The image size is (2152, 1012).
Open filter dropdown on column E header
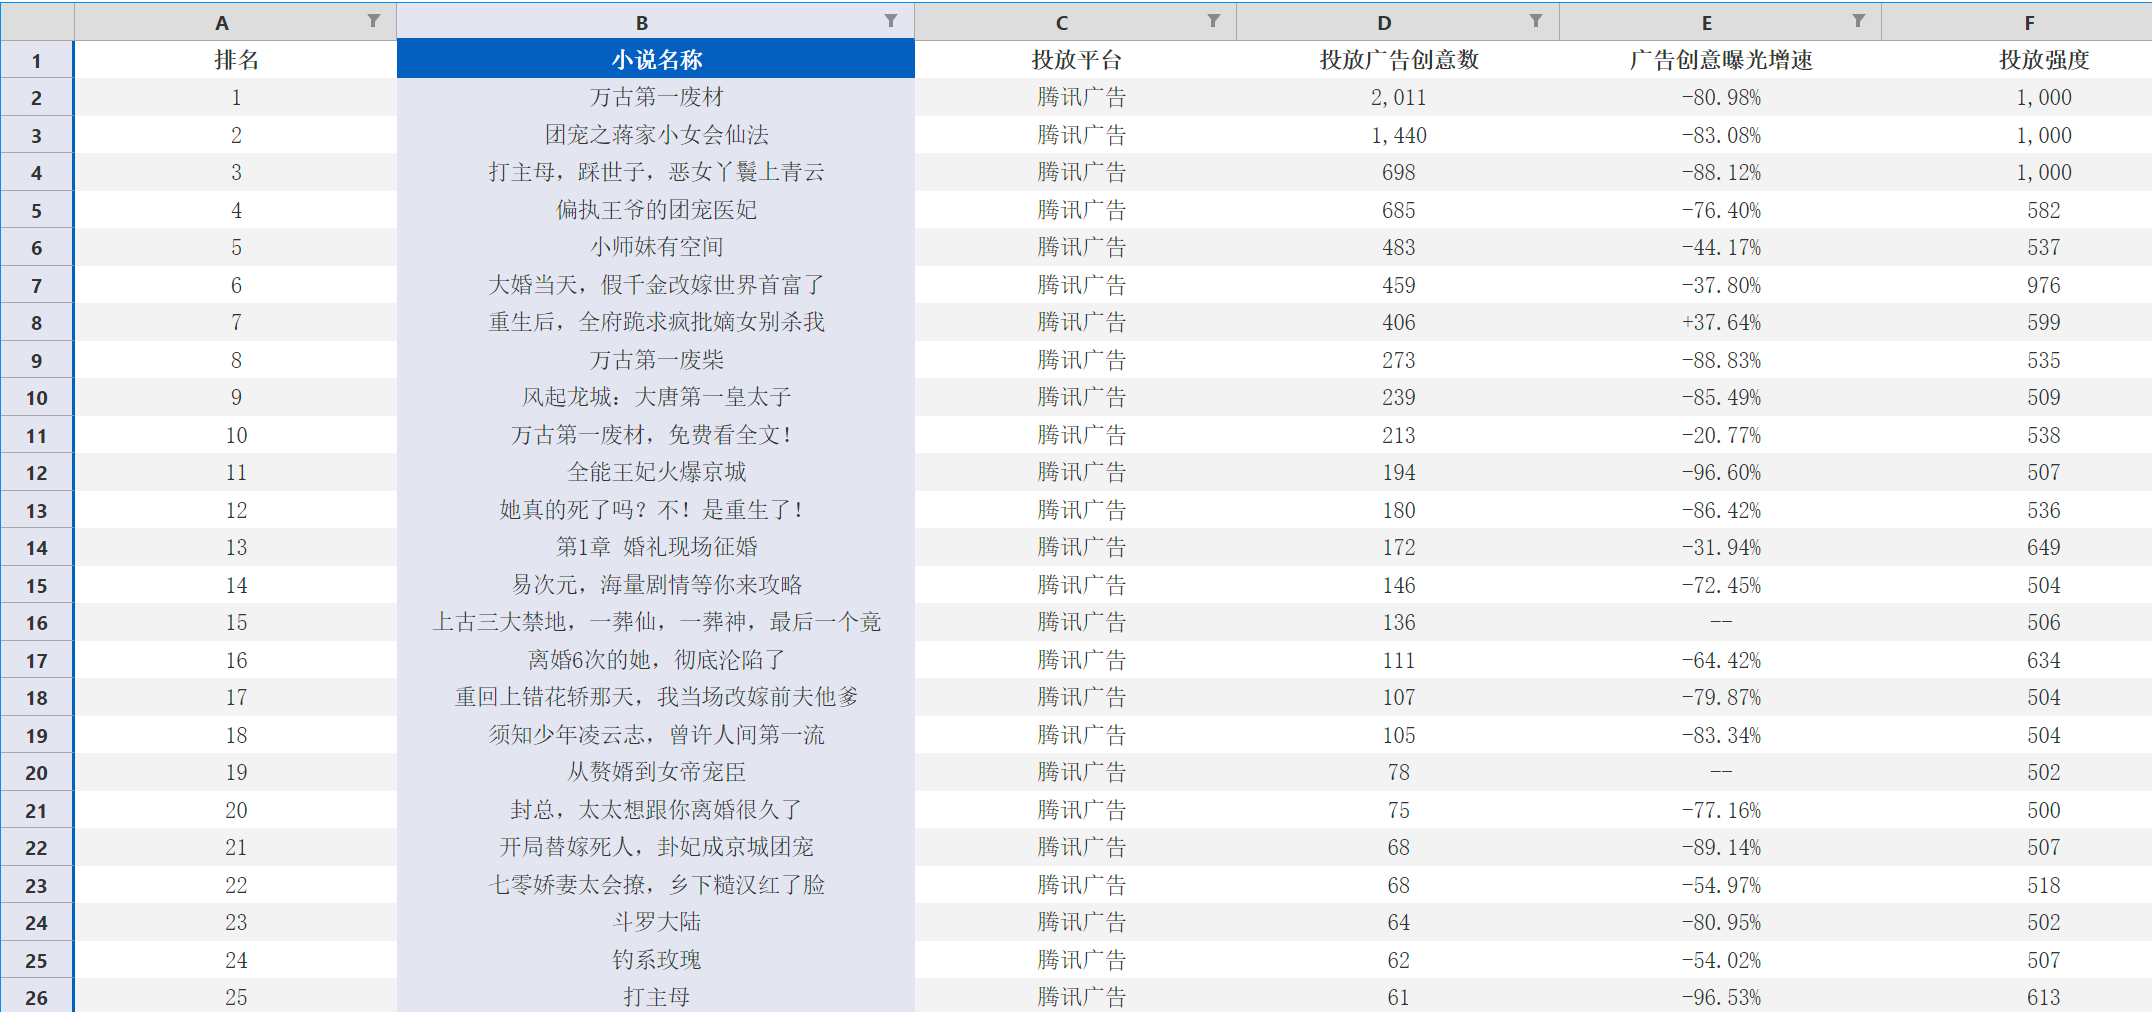(x=1858, y=21)
